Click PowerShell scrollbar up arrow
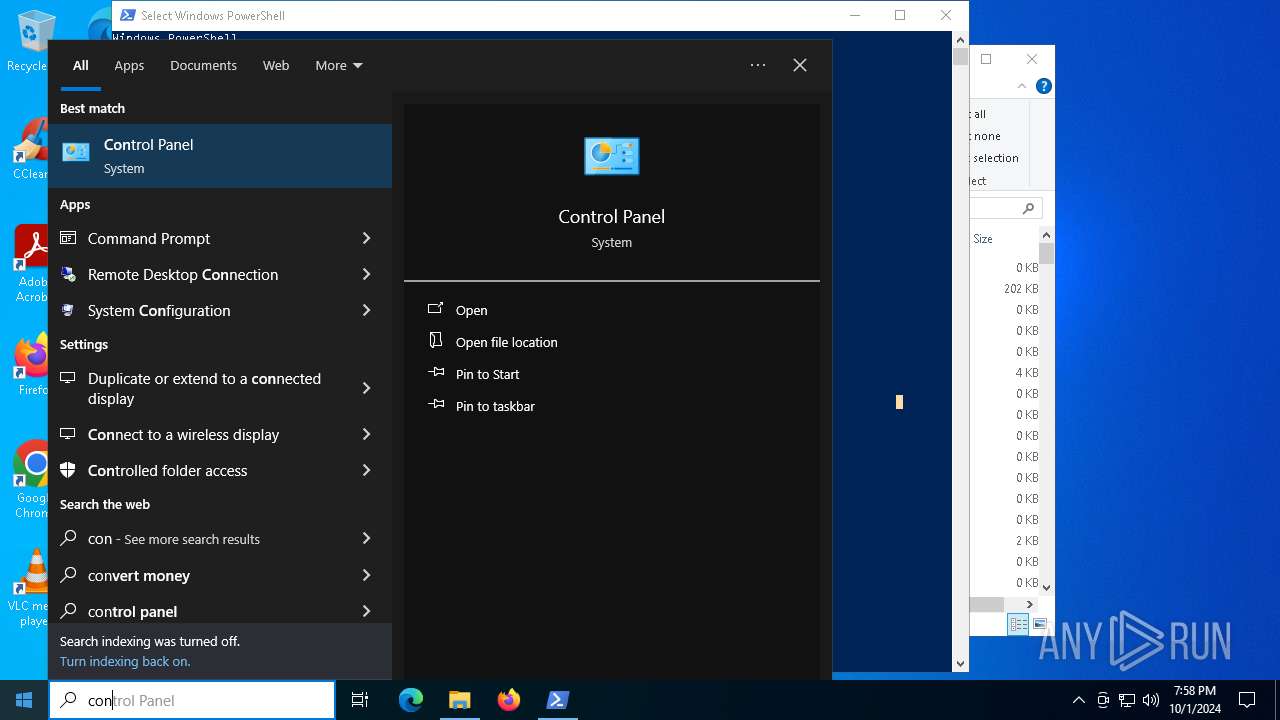Screen dimensions: 1280x720 coord(960,40)
